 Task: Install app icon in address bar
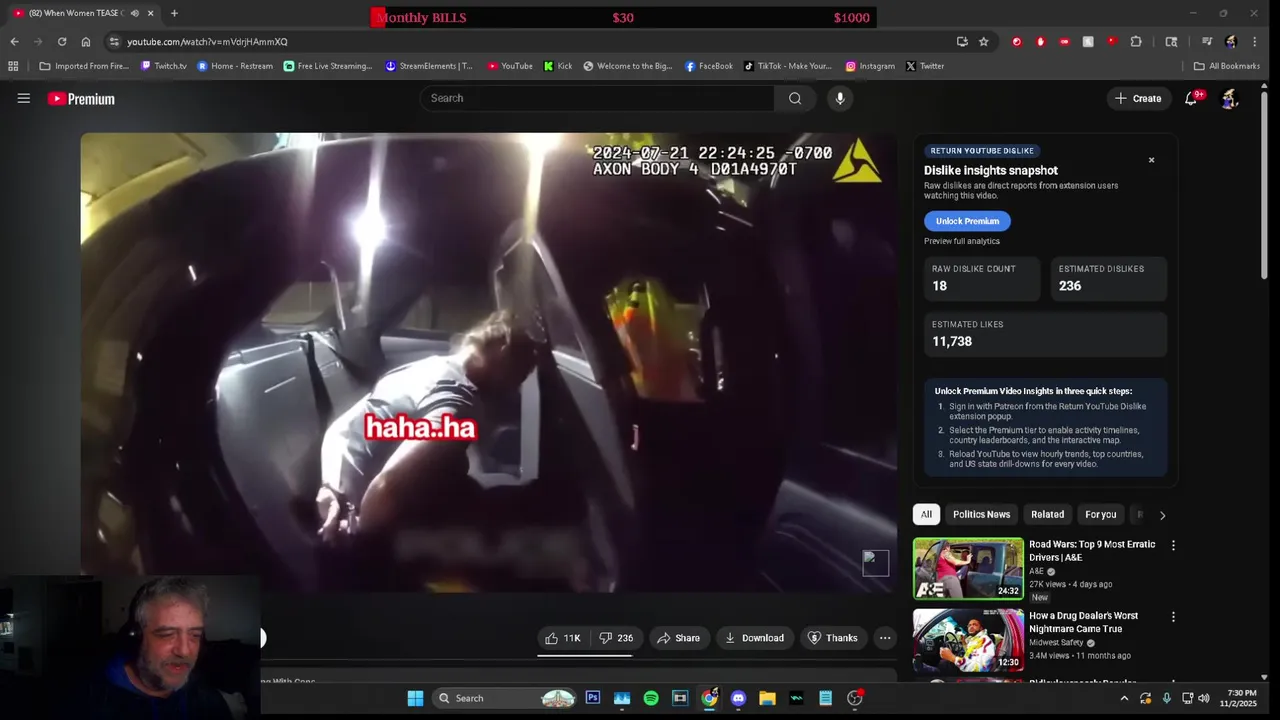click(962, 42)
